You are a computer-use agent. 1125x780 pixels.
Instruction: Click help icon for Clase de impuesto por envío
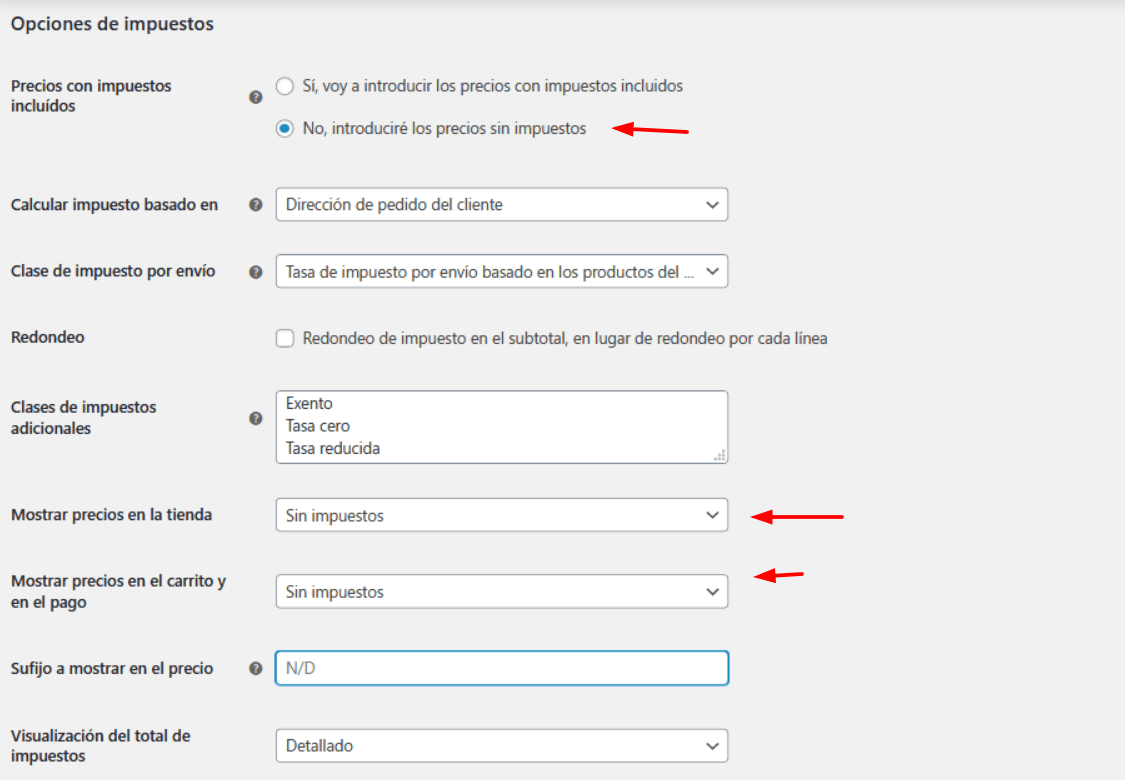(255, 272)
